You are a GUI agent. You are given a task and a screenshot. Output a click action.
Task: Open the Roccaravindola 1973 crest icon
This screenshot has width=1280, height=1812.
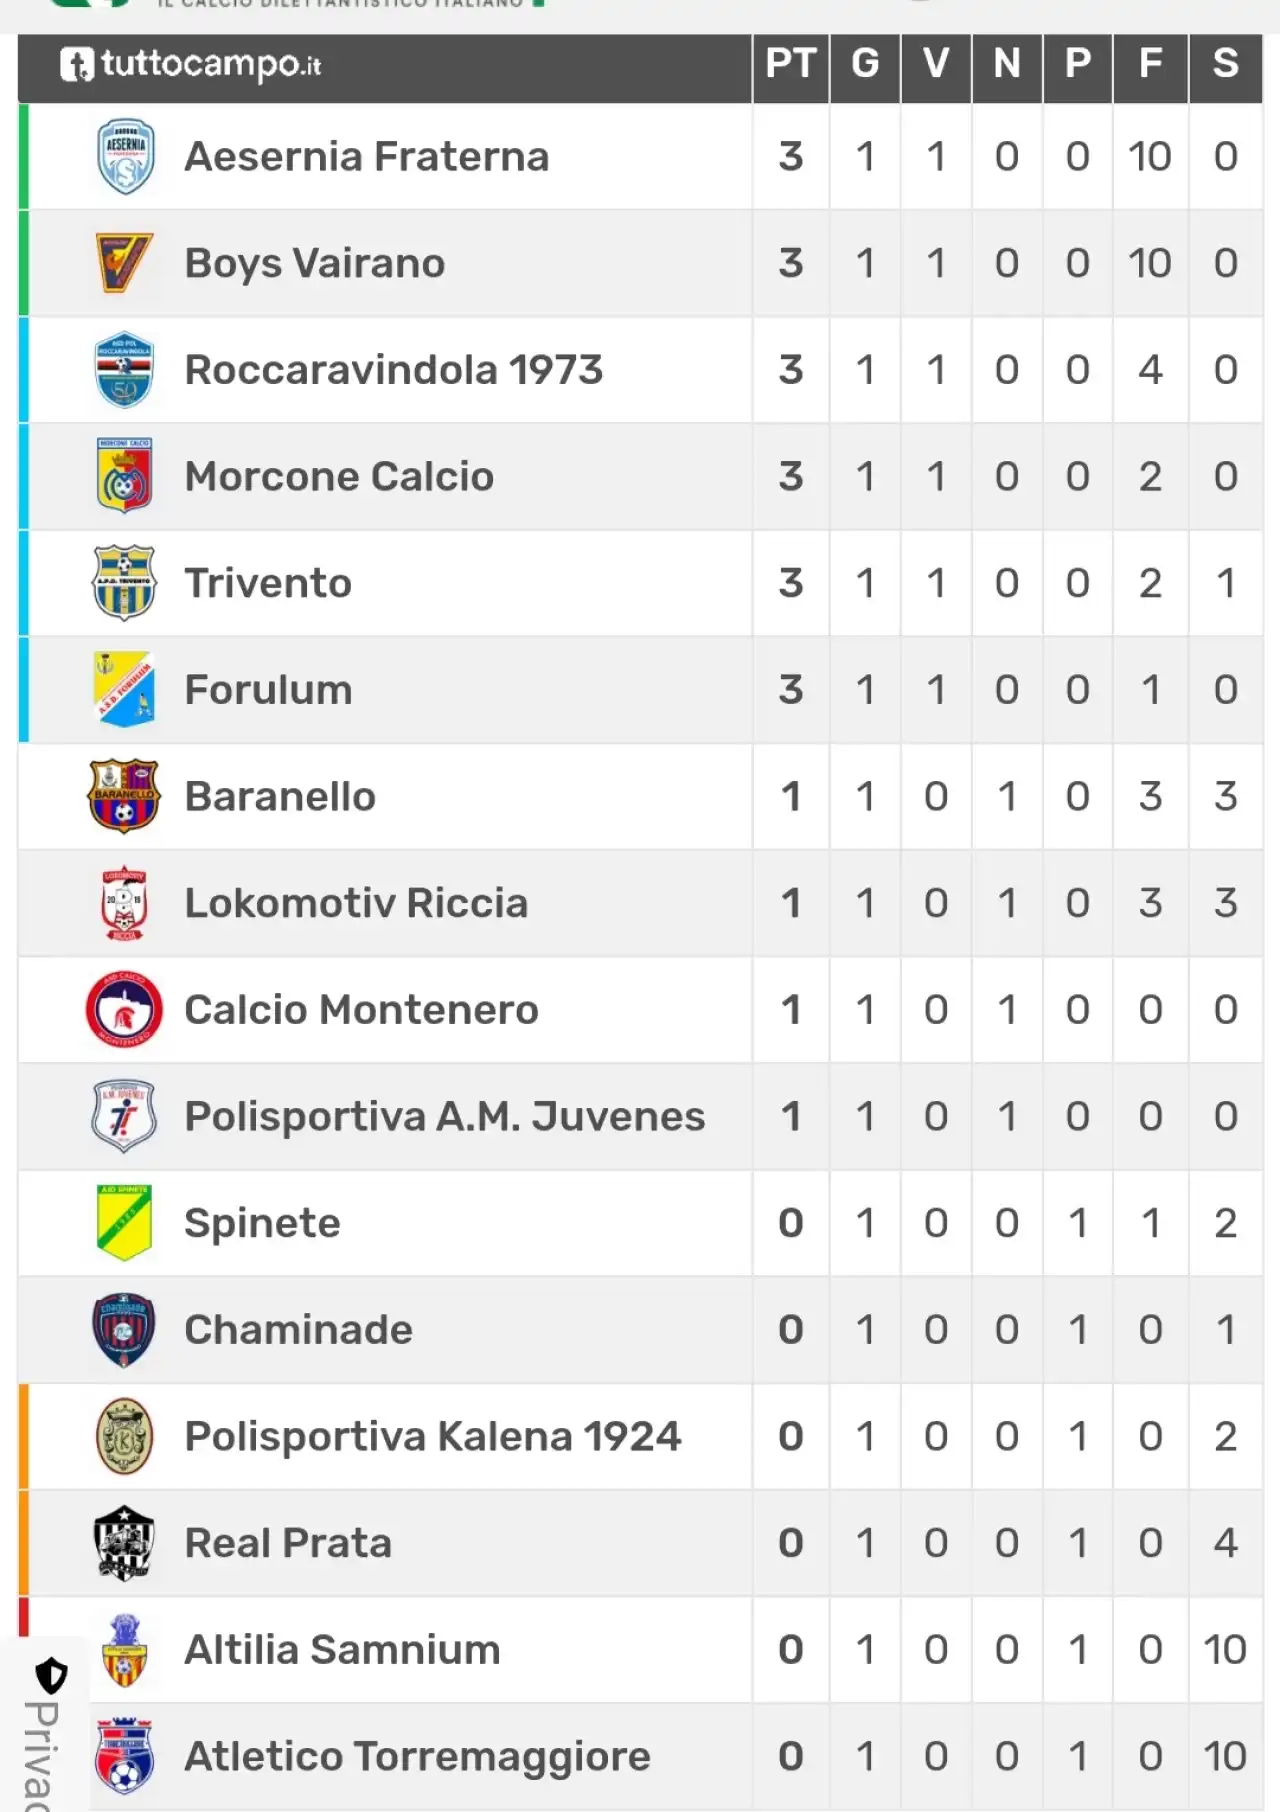click(124, 370)
